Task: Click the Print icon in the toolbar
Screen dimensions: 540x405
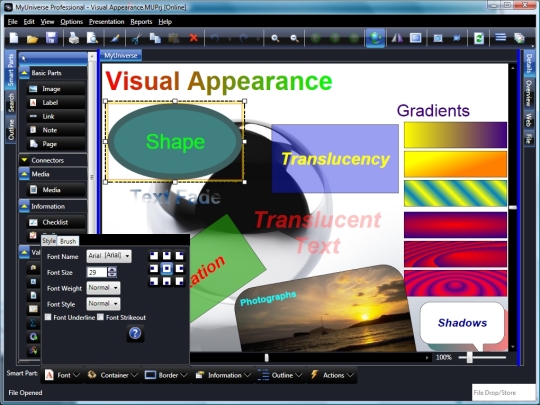Action: [x=74, y=38]
